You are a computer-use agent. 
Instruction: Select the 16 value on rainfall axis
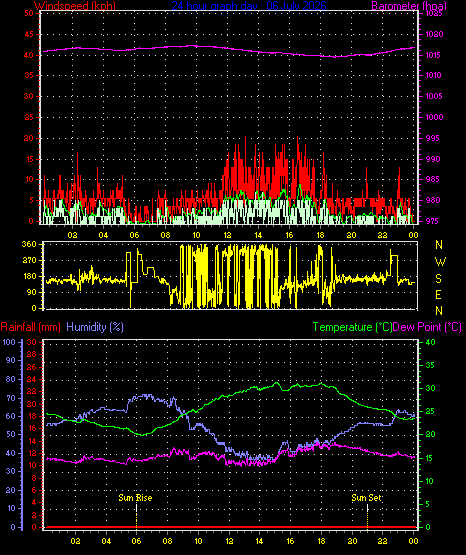click(x=32, y=428)
